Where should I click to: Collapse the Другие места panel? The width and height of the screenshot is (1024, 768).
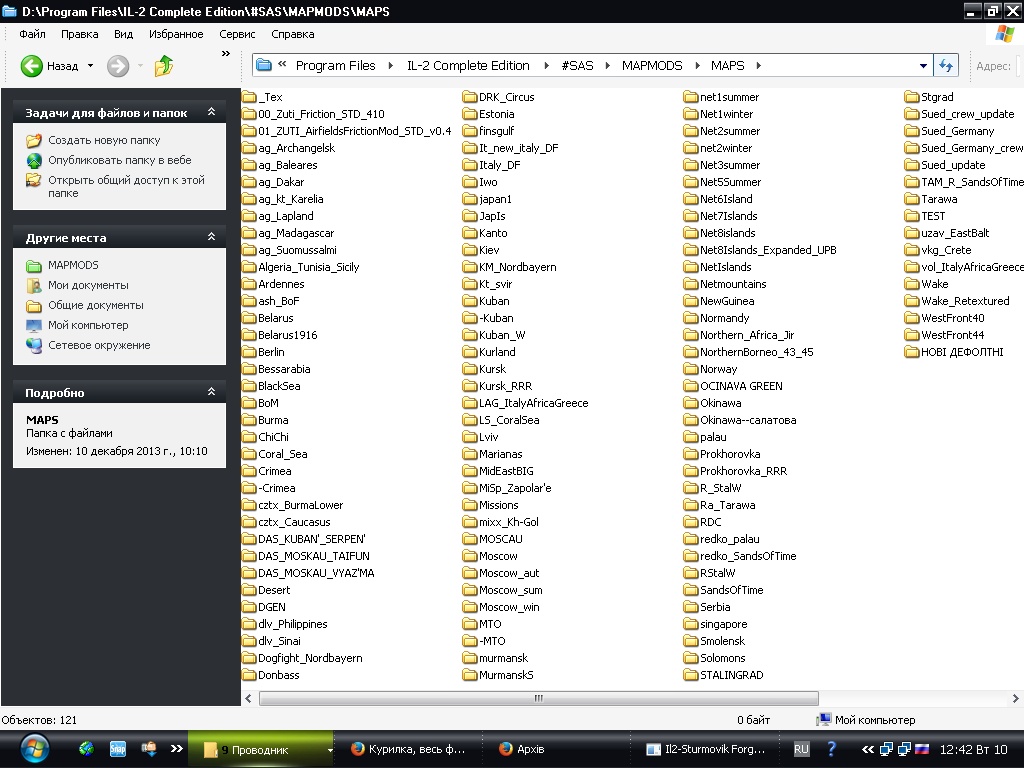tap(211, 237)
